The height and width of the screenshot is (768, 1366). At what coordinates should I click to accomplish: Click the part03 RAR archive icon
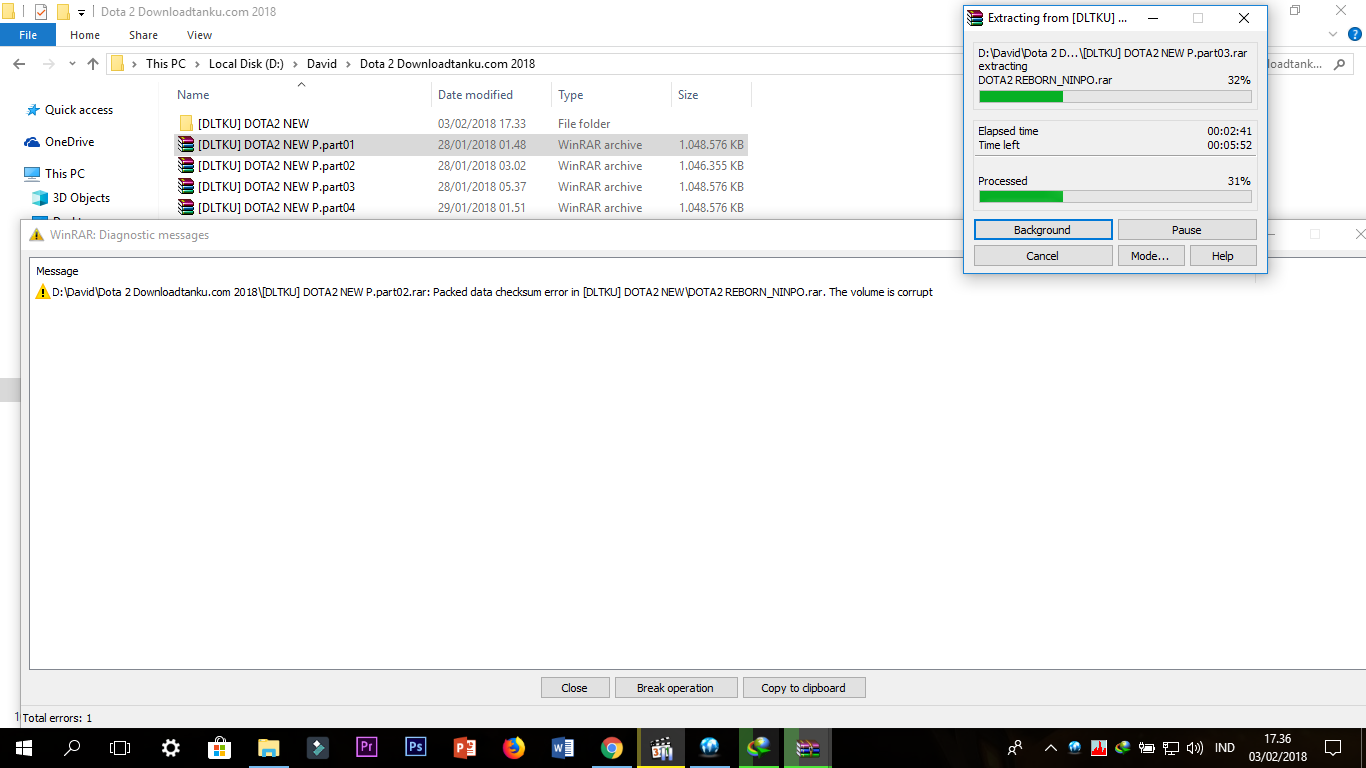[186, 187]
